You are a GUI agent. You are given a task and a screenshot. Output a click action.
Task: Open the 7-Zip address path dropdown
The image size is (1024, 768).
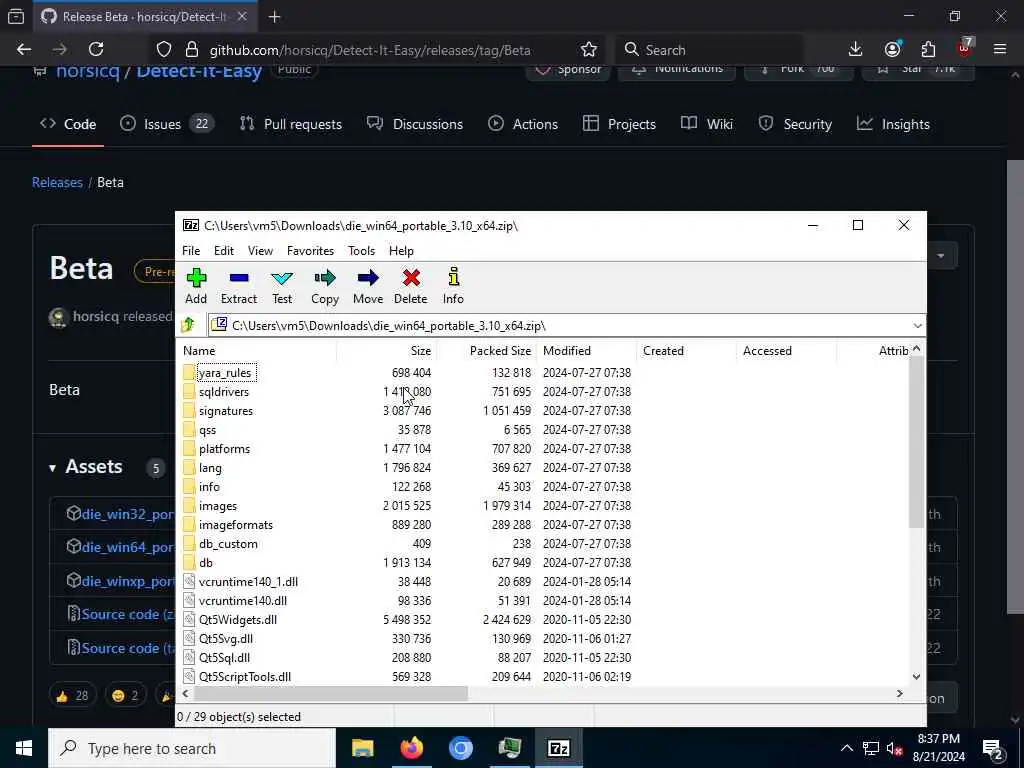[917, 325]
